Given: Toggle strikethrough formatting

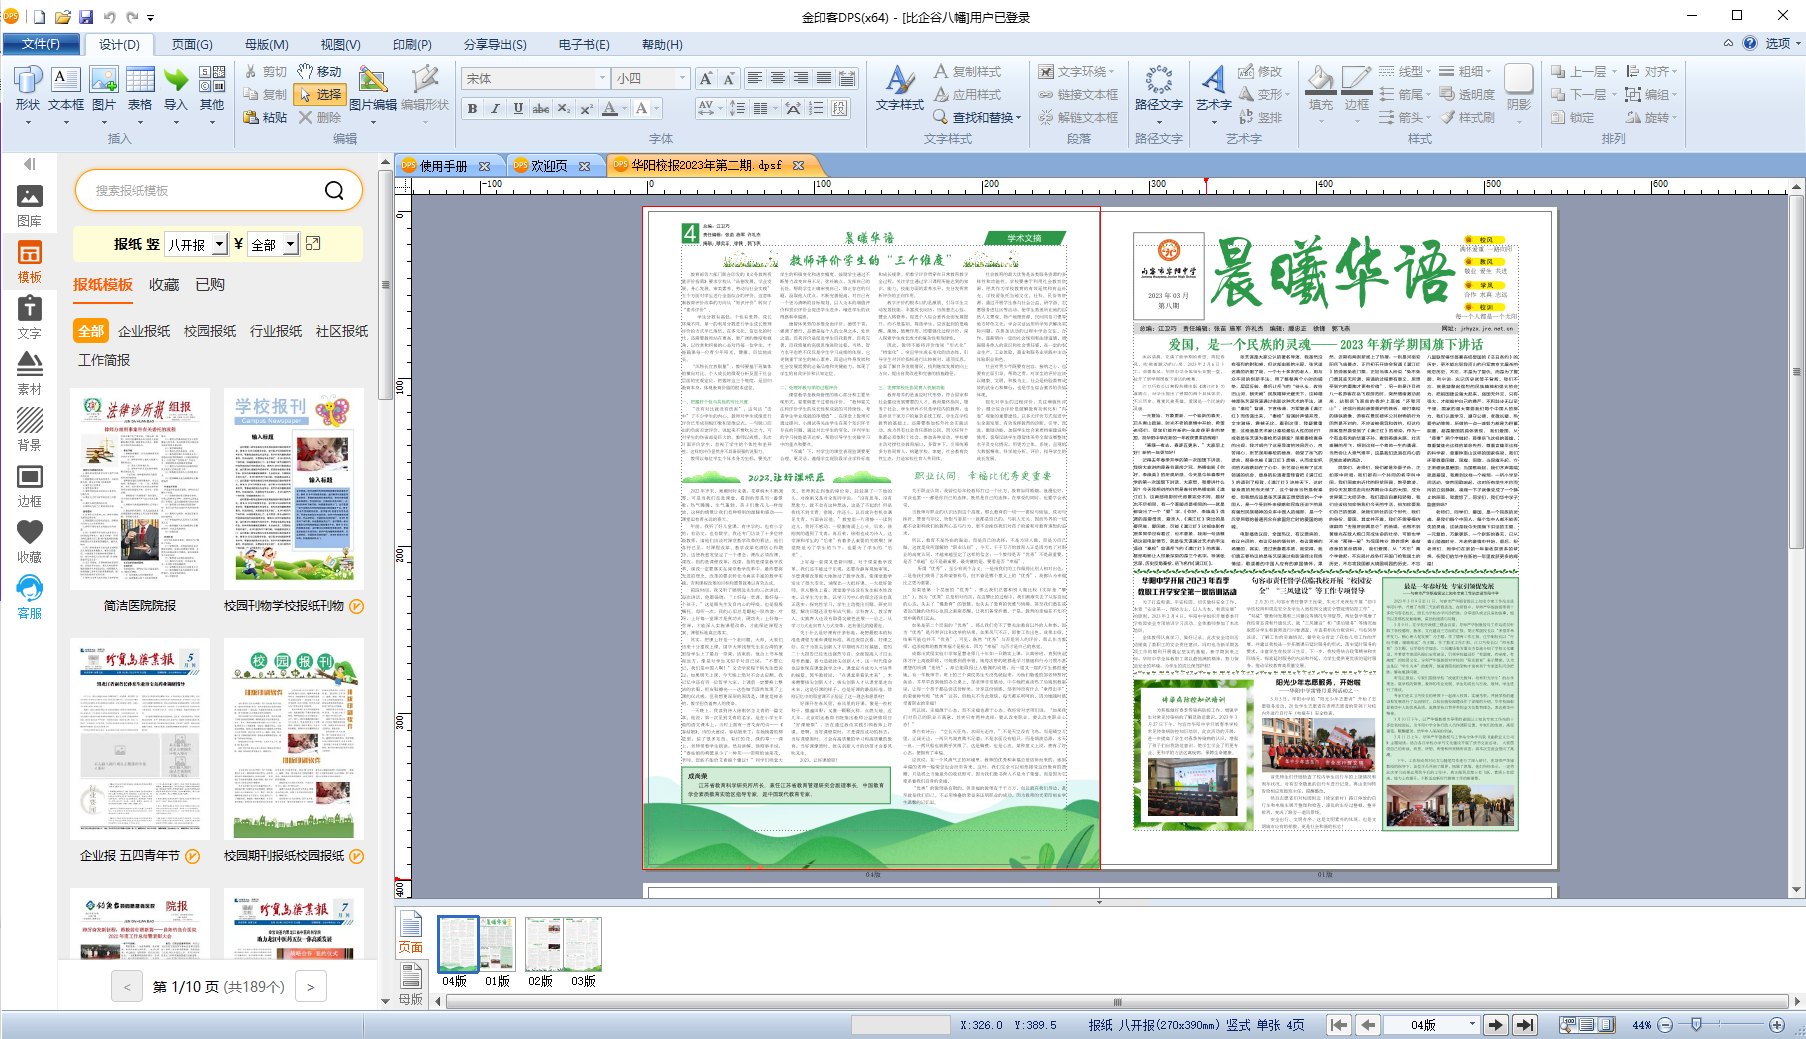Looking at the screenshot, I should click(x=541, y=108).
